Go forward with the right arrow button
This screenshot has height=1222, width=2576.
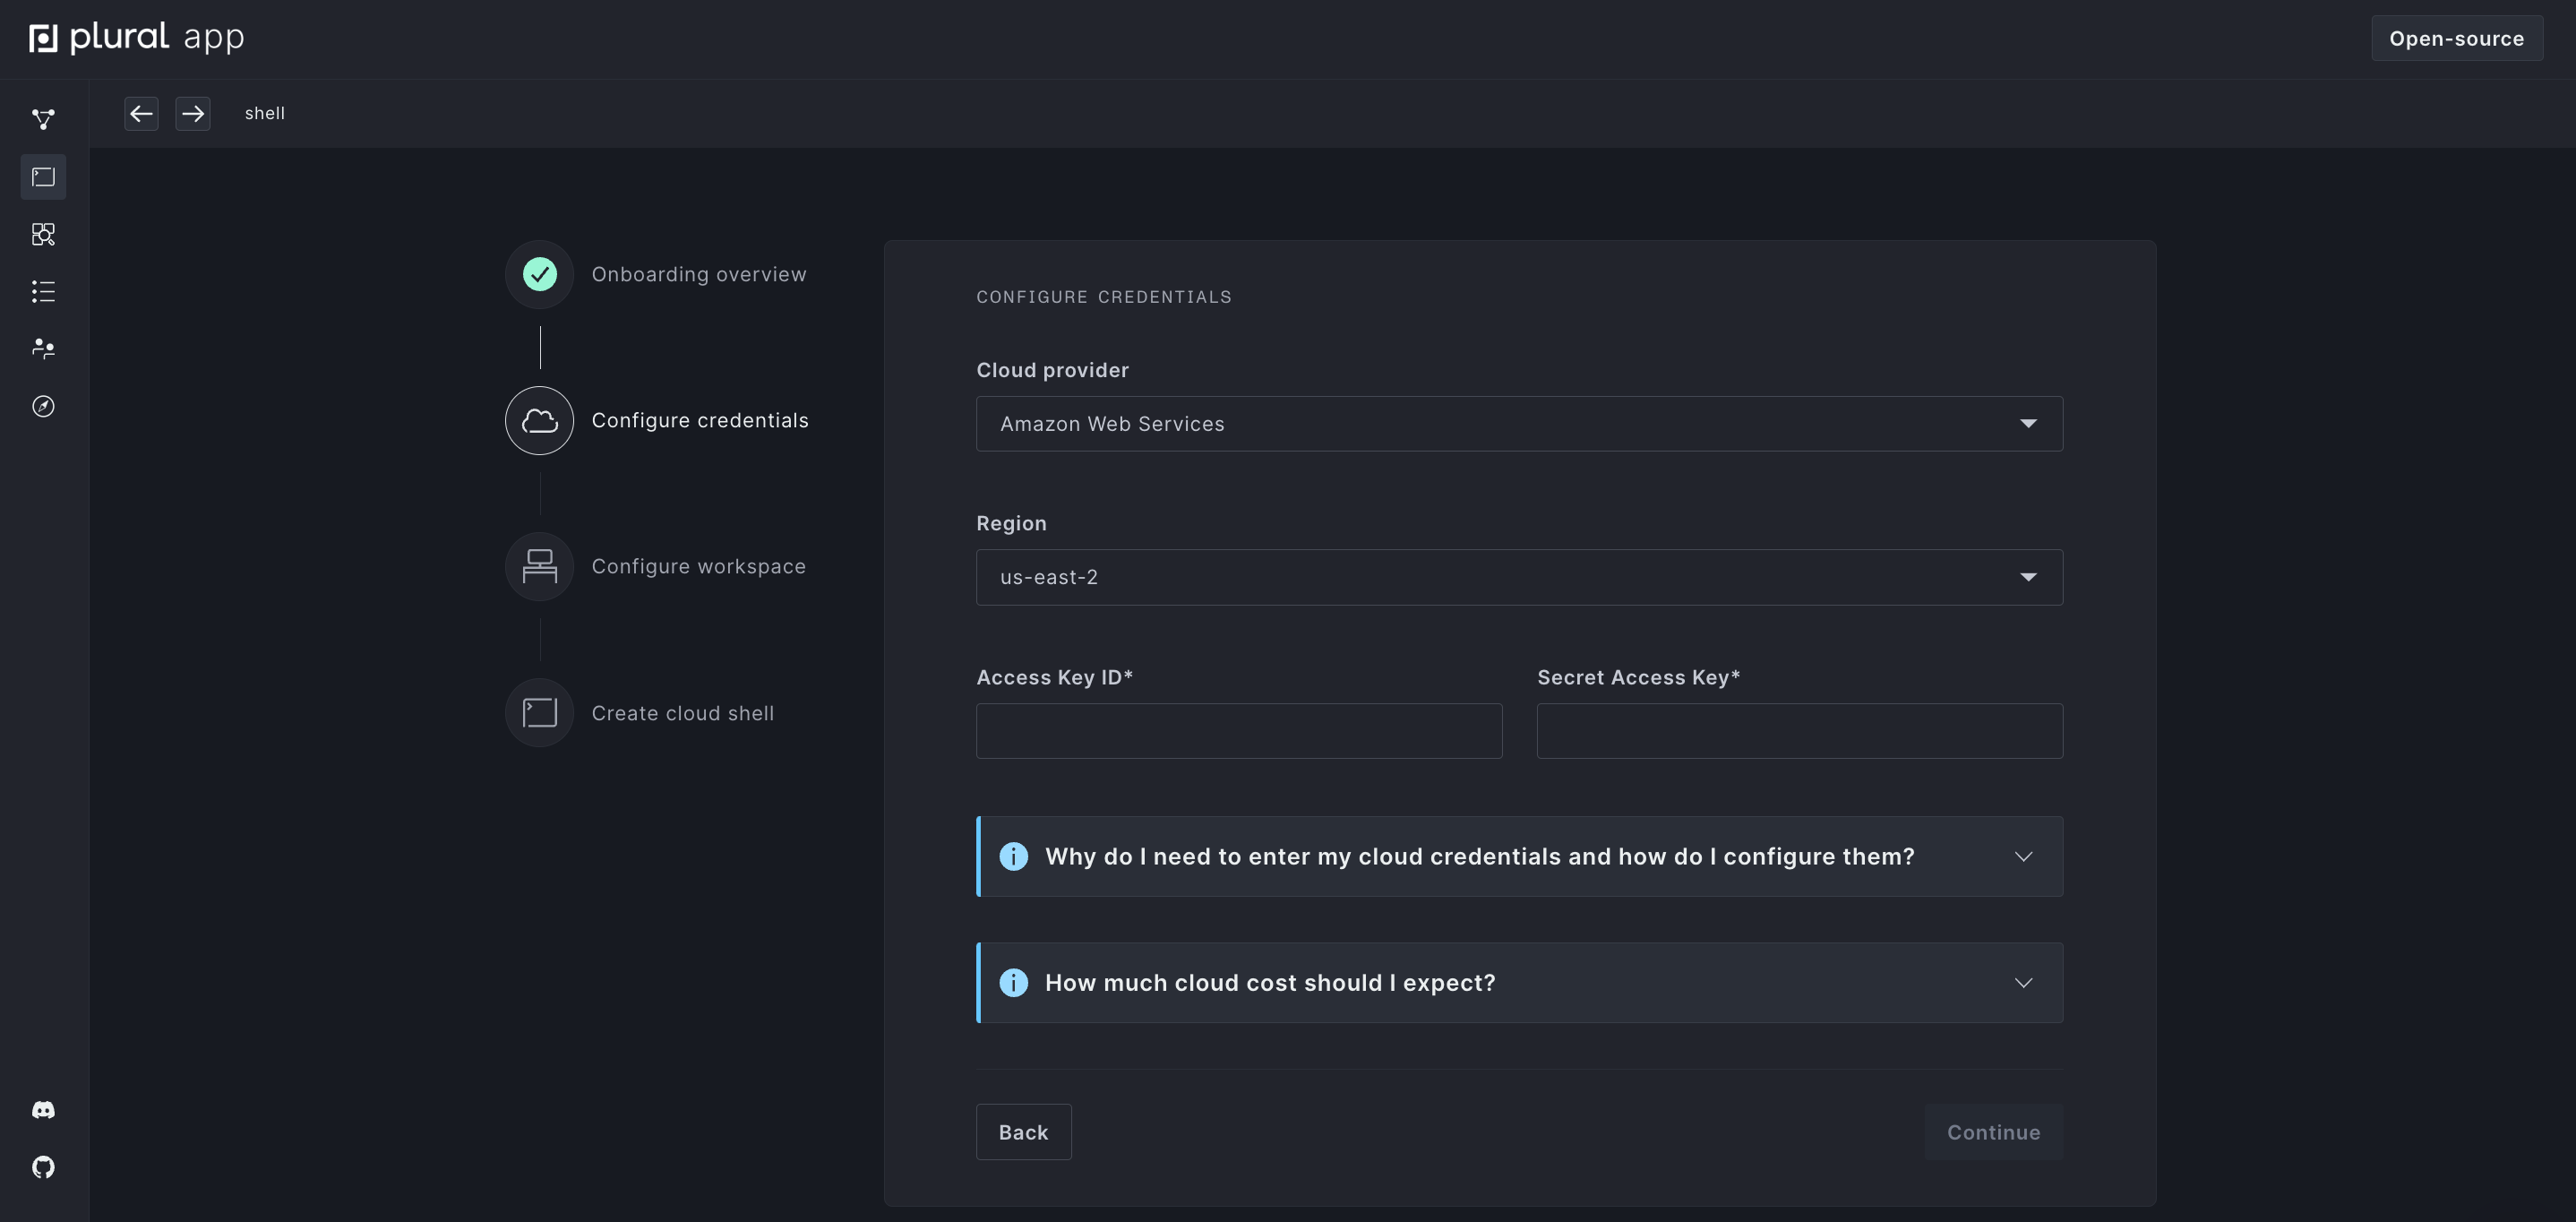(193, 113)
